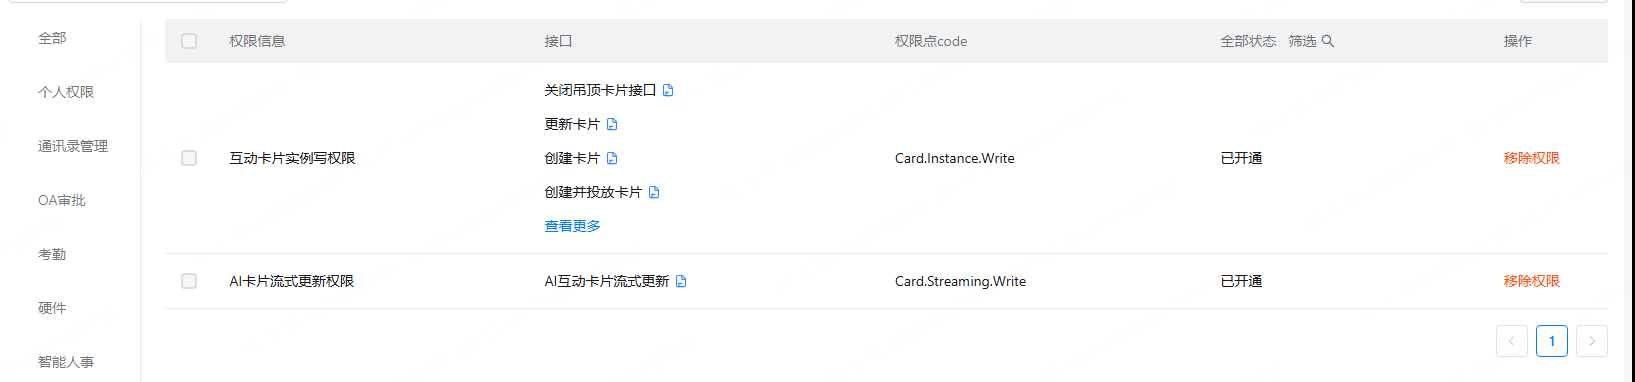Open the 筛选 filter in header
The height and width of the screenshot is (382, 1635).
coord(1302,41)
